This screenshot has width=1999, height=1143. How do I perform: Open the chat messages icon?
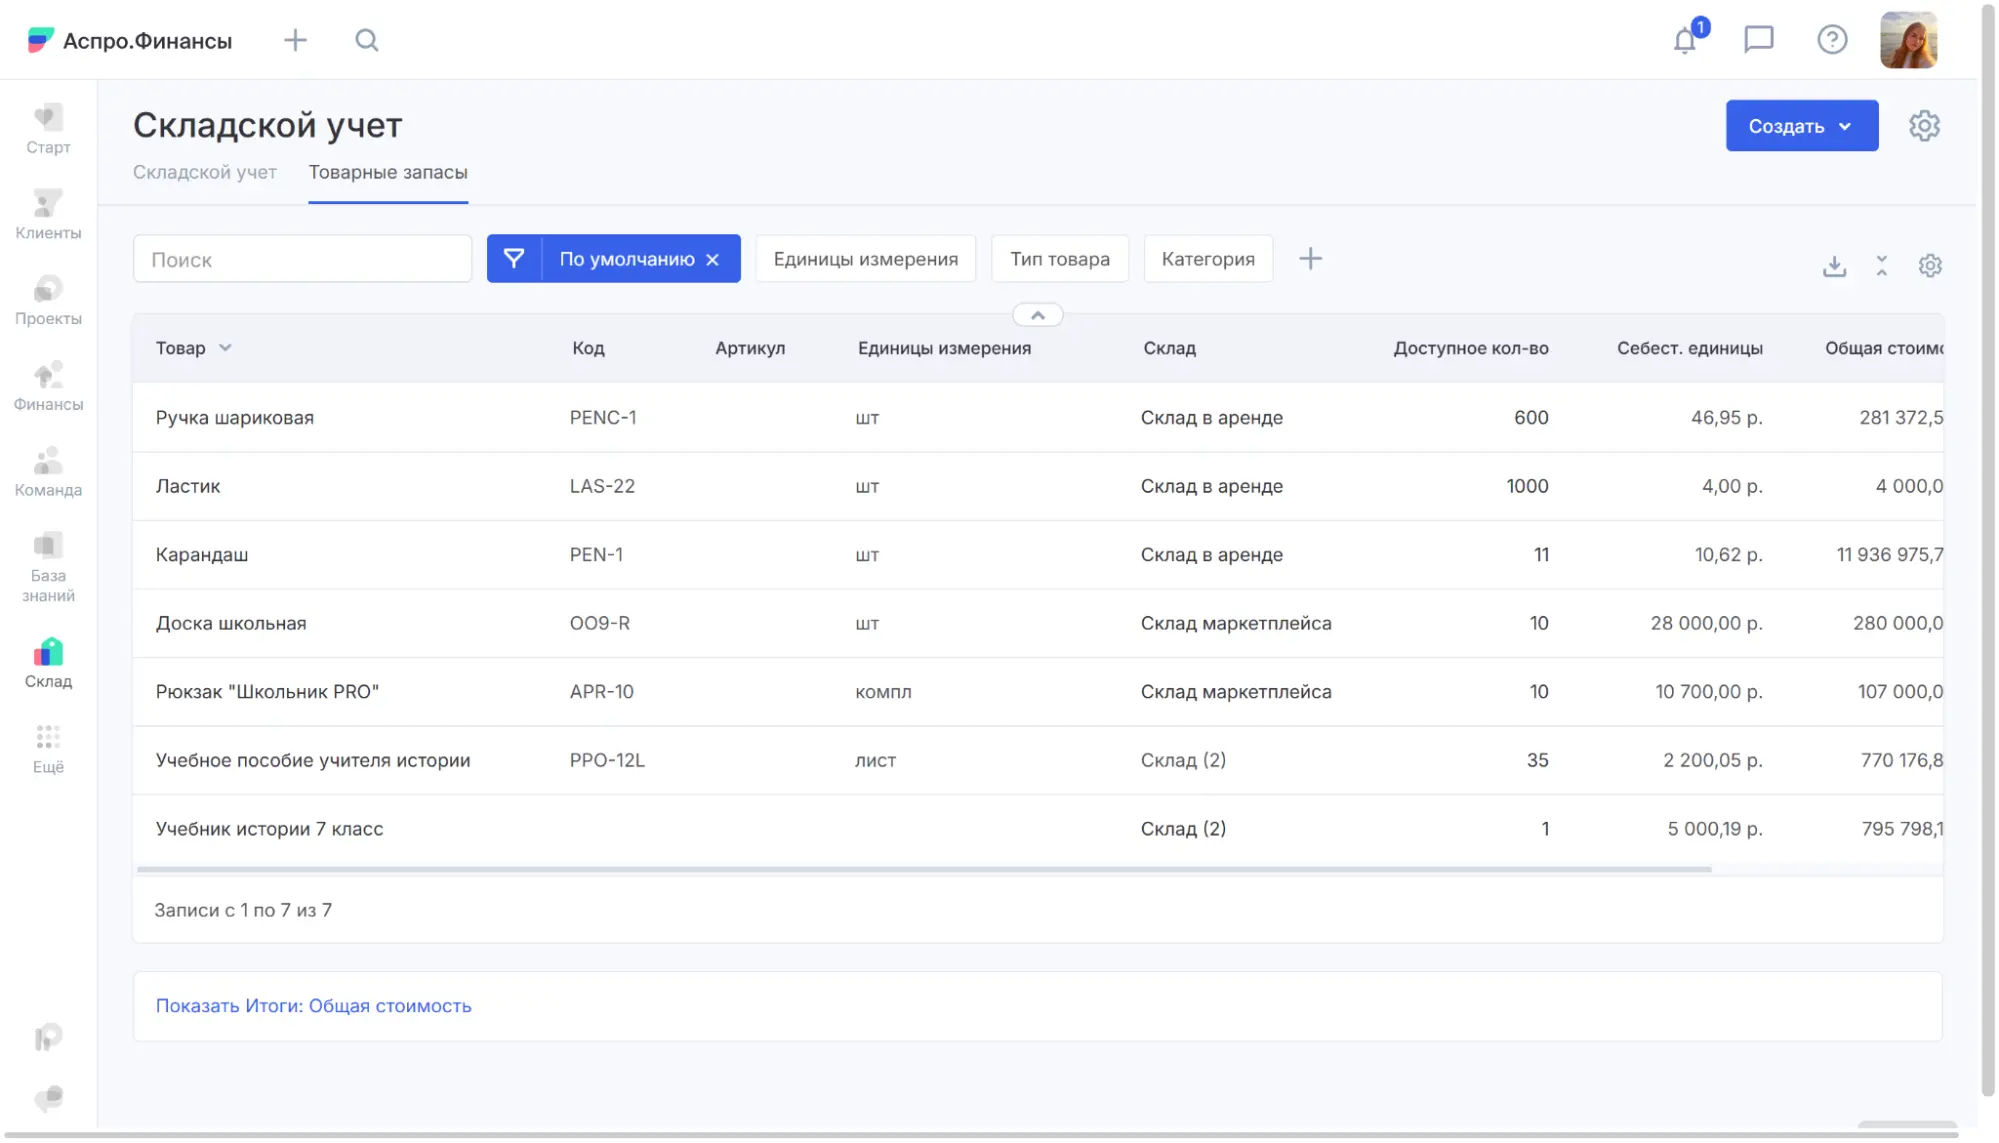[x=1758, y=40]
